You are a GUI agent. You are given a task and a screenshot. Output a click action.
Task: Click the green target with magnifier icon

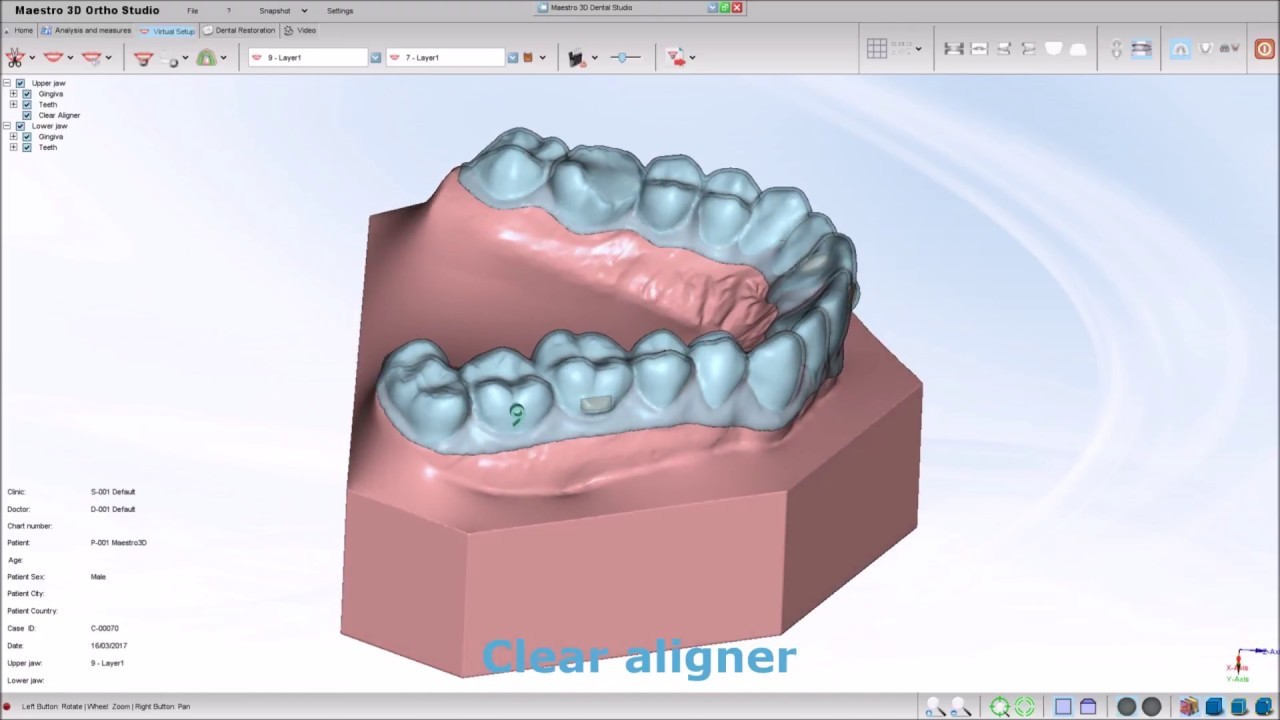pos(999,707)
